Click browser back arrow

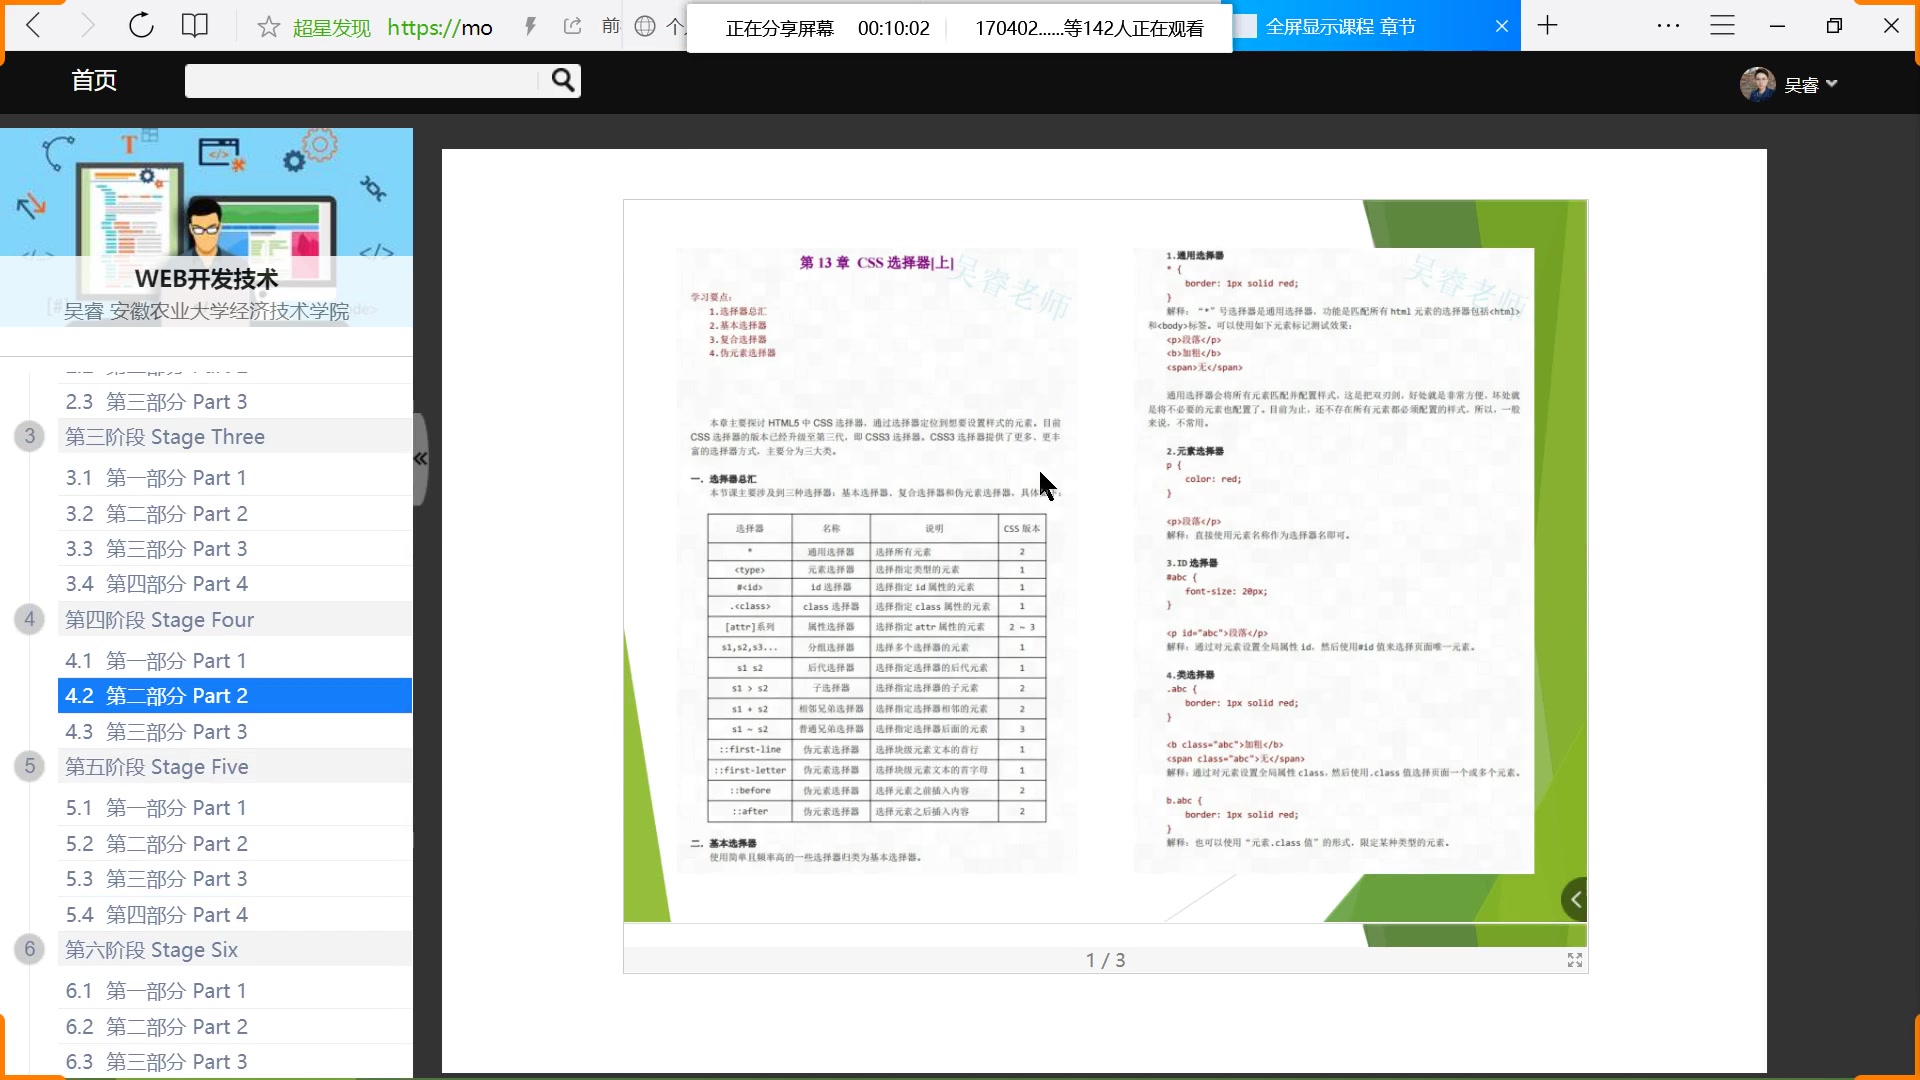[33, 26]
